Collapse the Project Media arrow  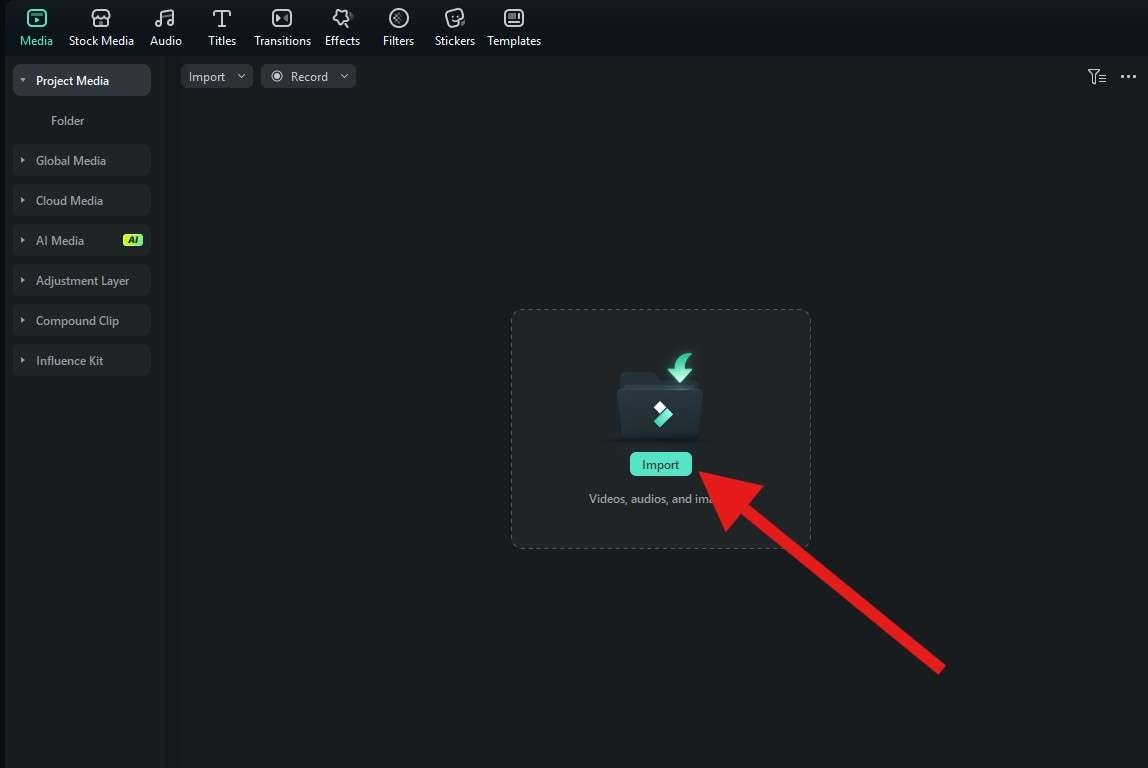click(x=23, y=80)
